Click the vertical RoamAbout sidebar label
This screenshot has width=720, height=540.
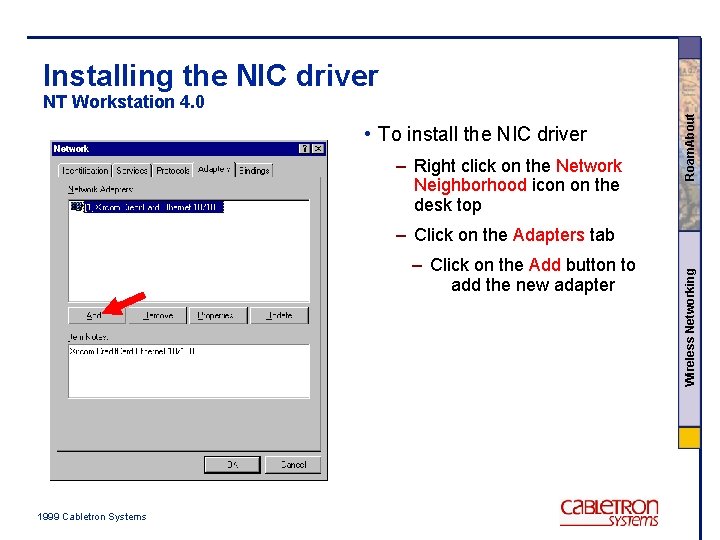click(689, 147)
